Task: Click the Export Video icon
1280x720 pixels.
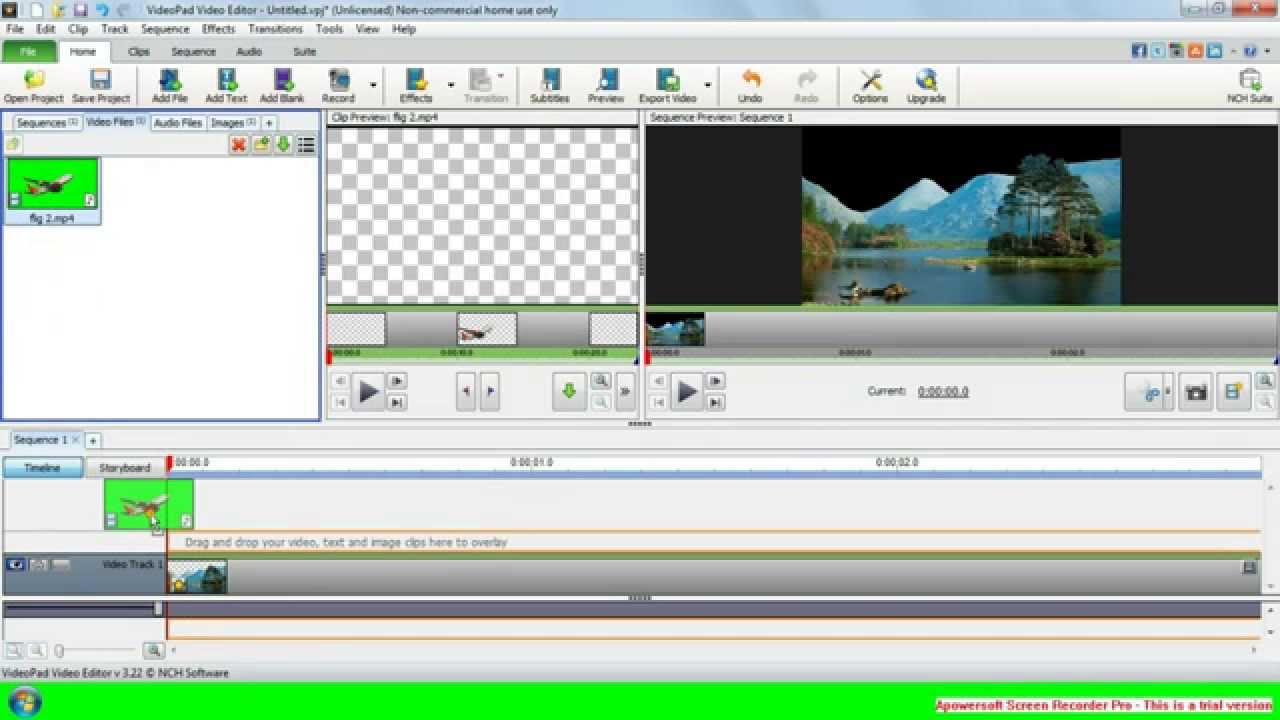Action: pos(668,87)
